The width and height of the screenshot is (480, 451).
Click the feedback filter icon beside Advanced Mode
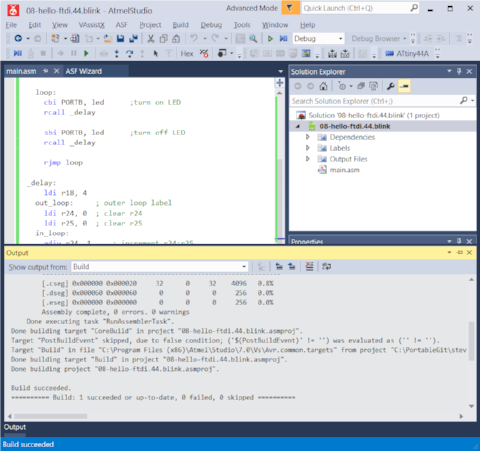pos(290,8)
